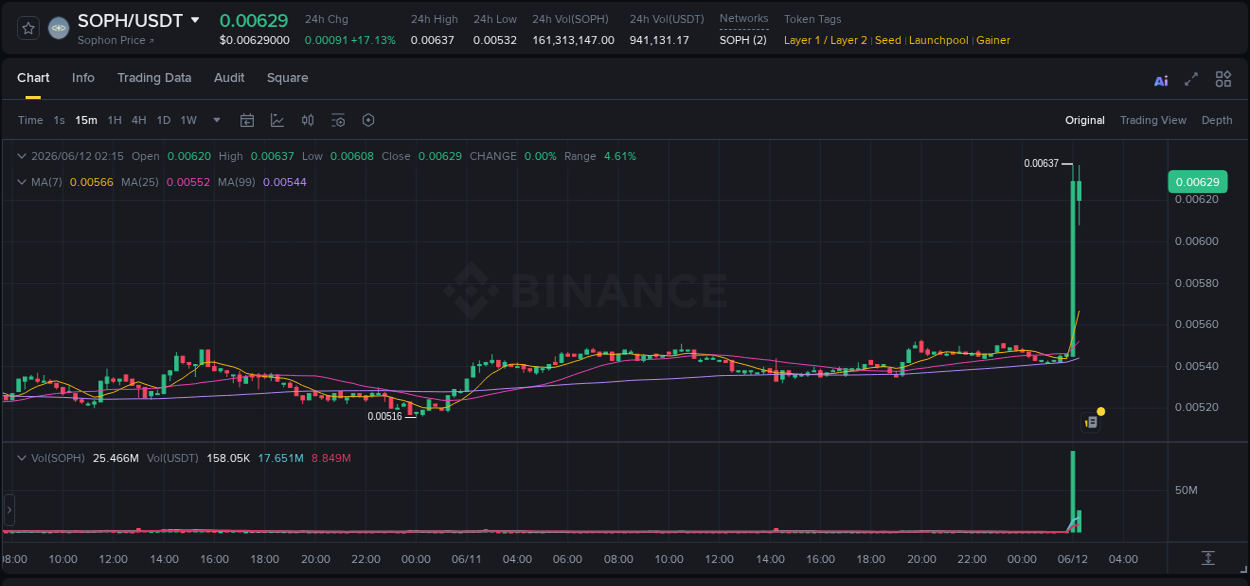Screen dimensions: 1250x586
Task: Open the chart layout grid icon
Action: pos(1223,79)
